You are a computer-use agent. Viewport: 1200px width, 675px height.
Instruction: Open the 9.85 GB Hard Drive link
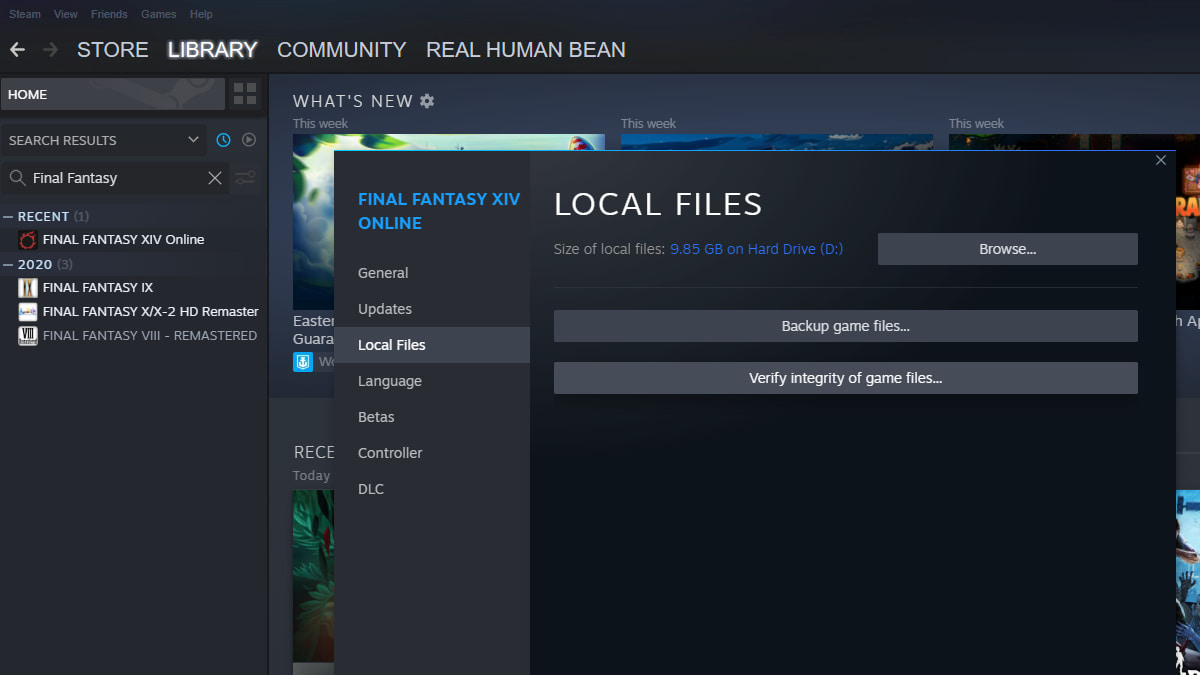[x=756, y=249]
